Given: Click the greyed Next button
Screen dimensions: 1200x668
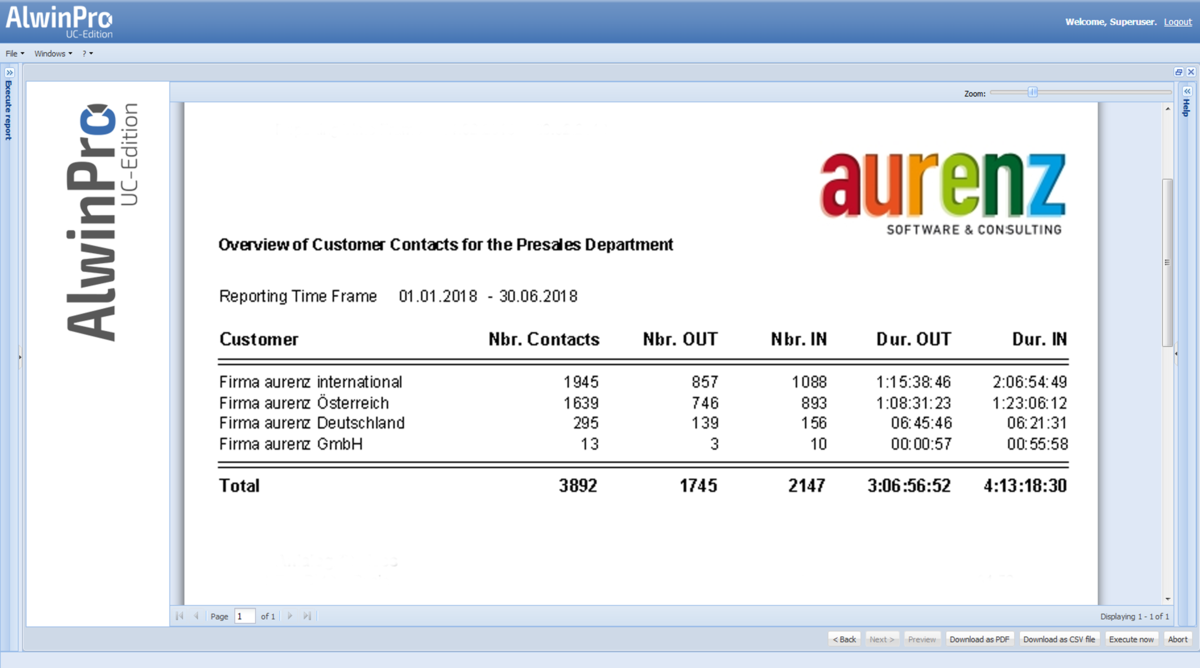Looking at the screenshot, I should coord(881,639).
